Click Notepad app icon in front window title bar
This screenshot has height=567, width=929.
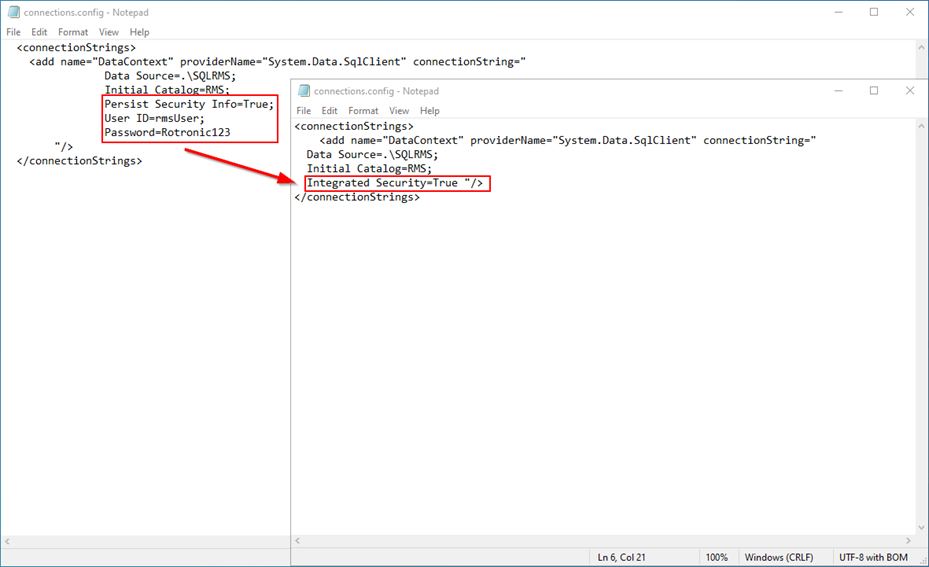(x=303, y=91)
